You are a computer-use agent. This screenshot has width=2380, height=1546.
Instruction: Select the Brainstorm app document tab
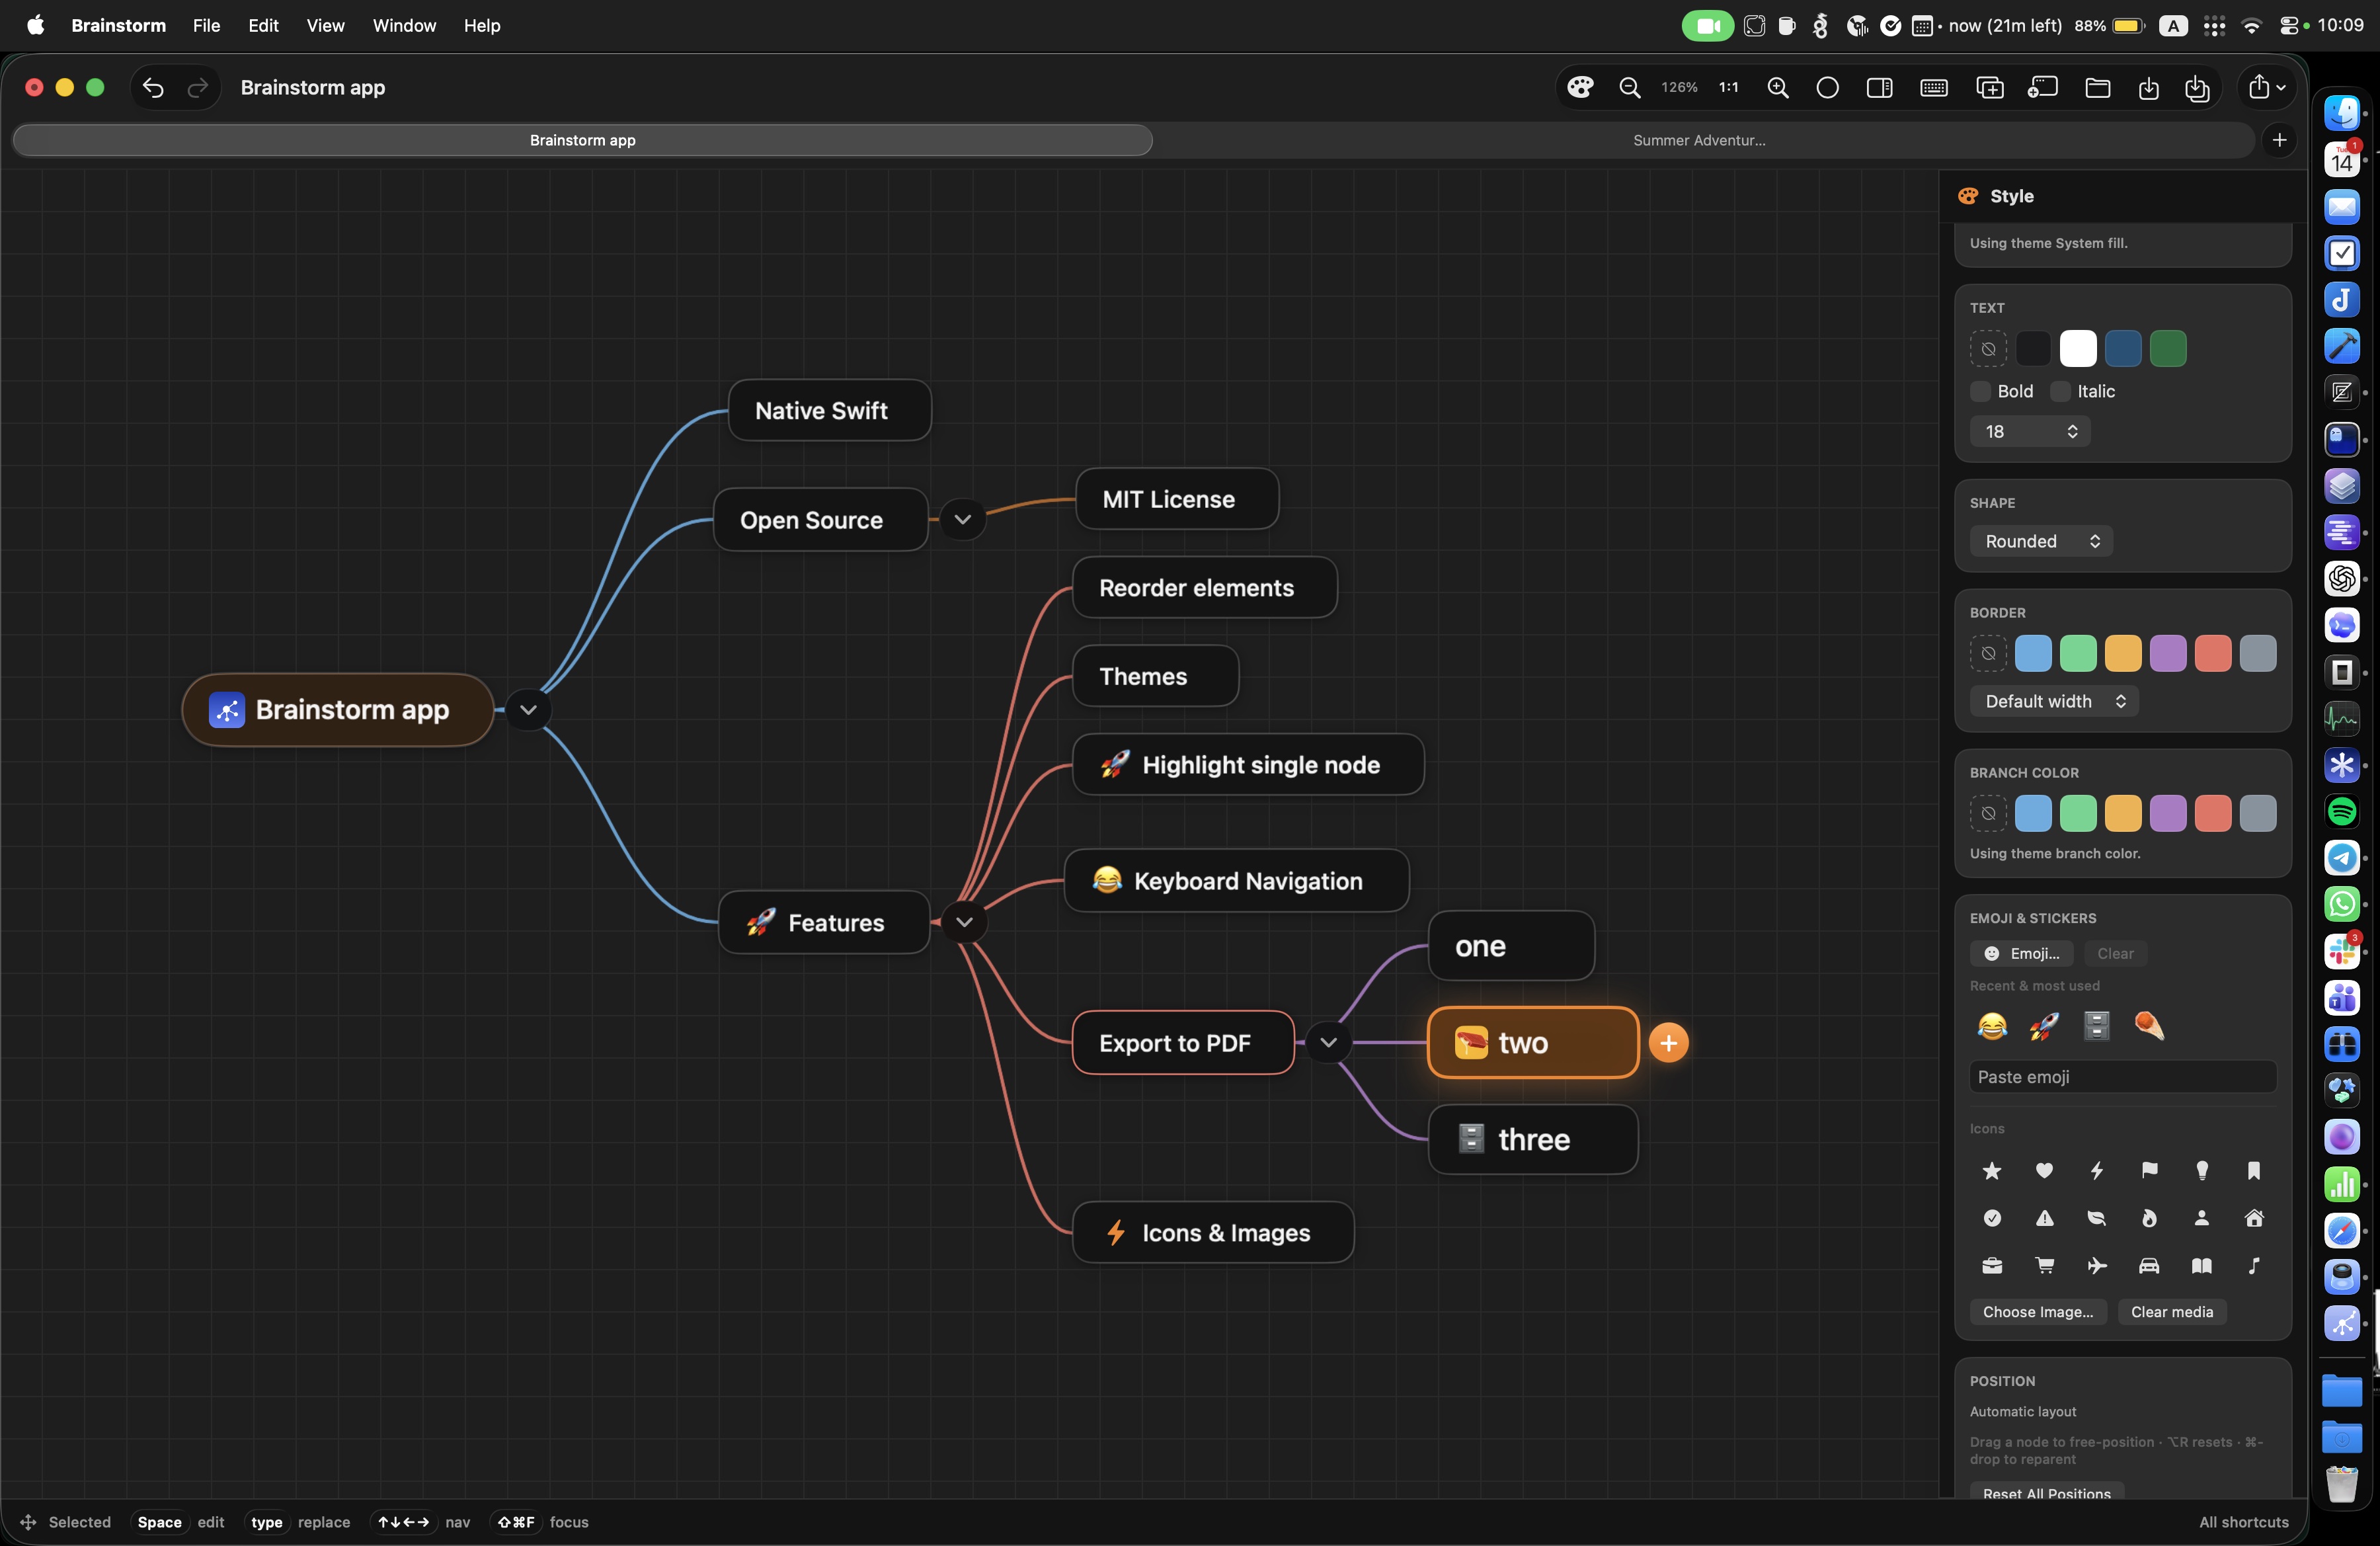click(x=582, y=140)
